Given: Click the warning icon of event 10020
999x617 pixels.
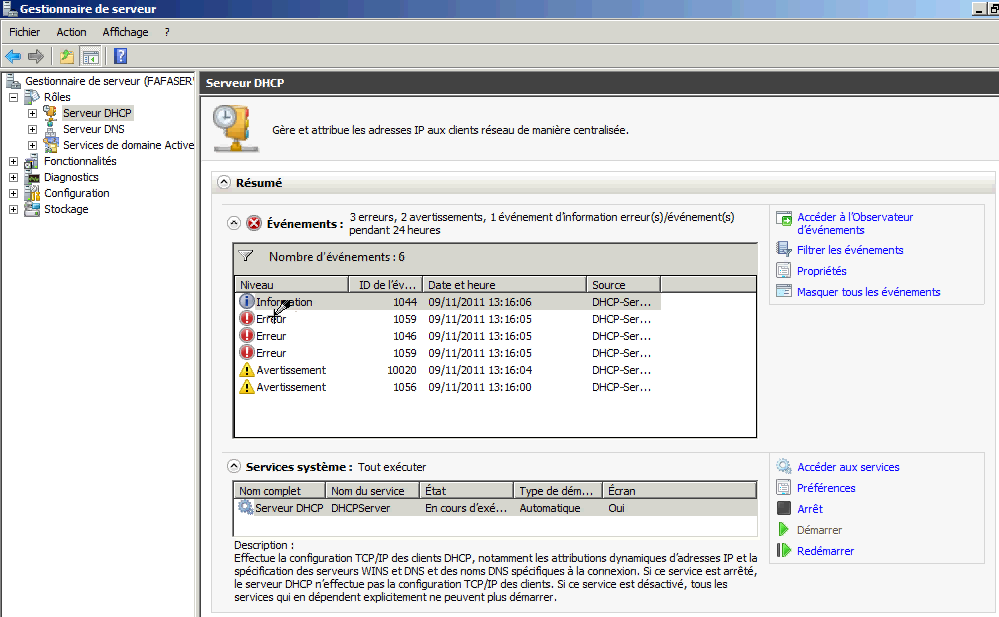Looking at the screenshot, I should (x=247, y=370).
